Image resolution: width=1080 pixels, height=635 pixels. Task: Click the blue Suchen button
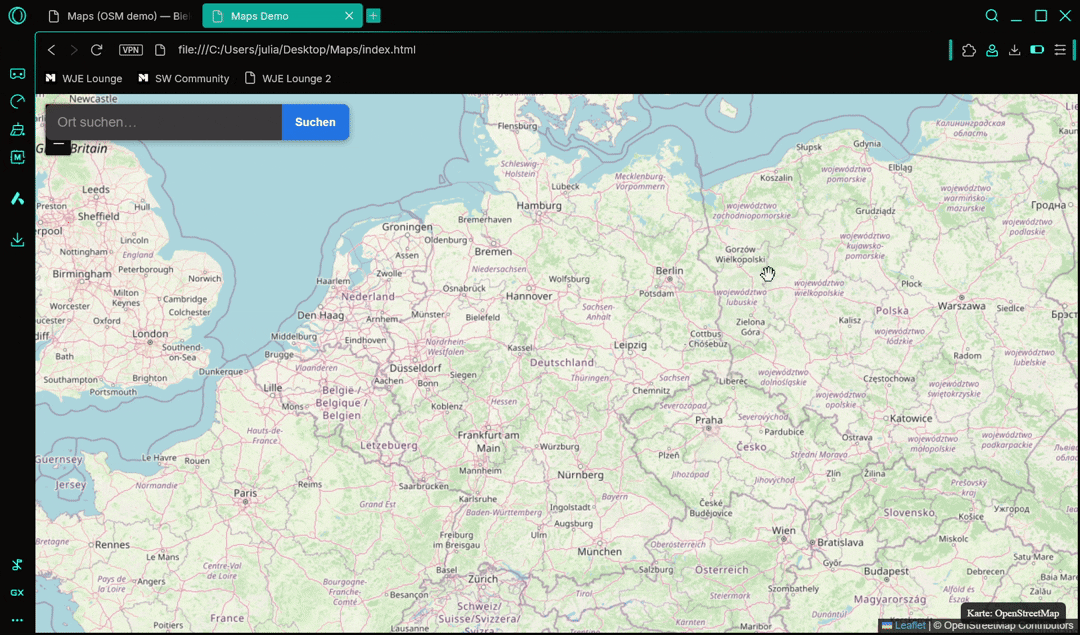click(x=315, y=122)
